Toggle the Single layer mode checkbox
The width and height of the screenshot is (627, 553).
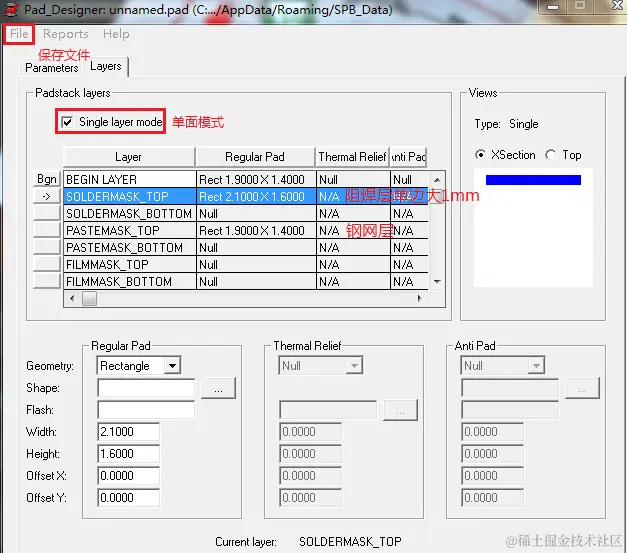(67, 122)
